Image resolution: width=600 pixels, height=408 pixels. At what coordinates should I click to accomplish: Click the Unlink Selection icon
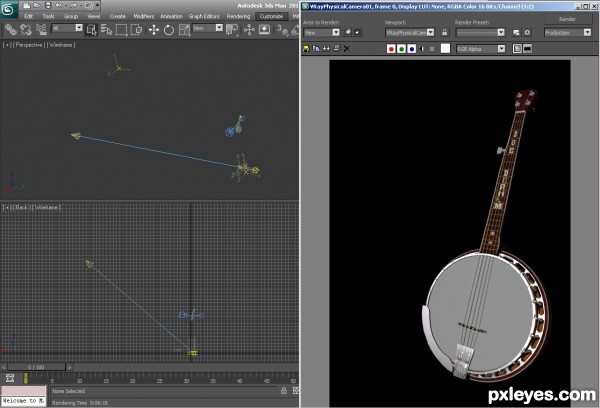[26, 29]
